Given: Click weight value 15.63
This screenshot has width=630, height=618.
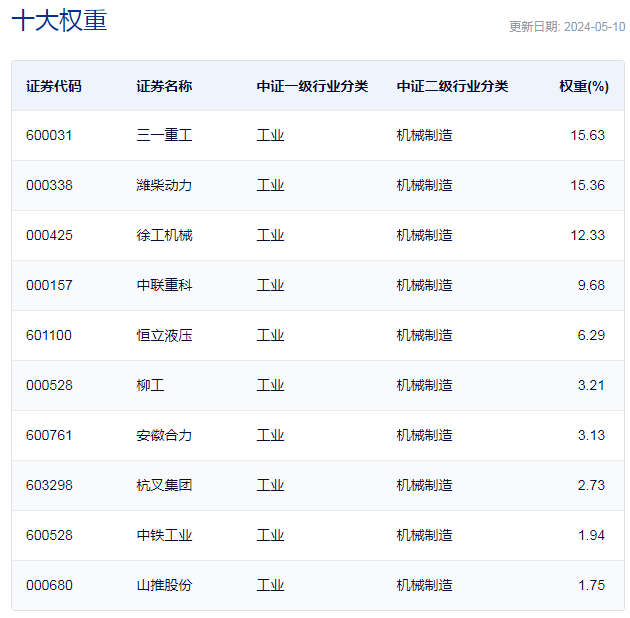Looking at the screenshot, I should point(587,135).
